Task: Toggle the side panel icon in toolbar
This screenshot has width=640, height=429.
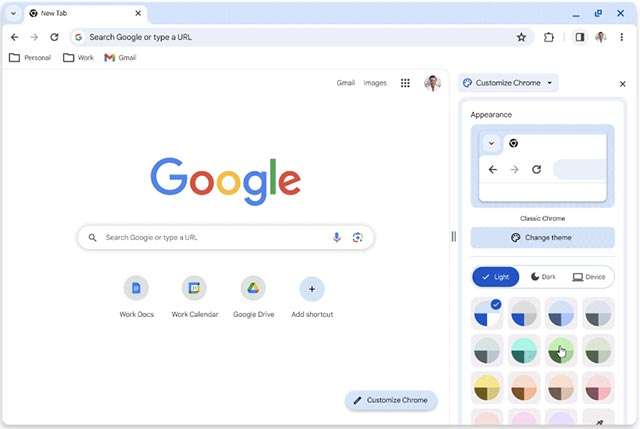Action: click(580, 38)
